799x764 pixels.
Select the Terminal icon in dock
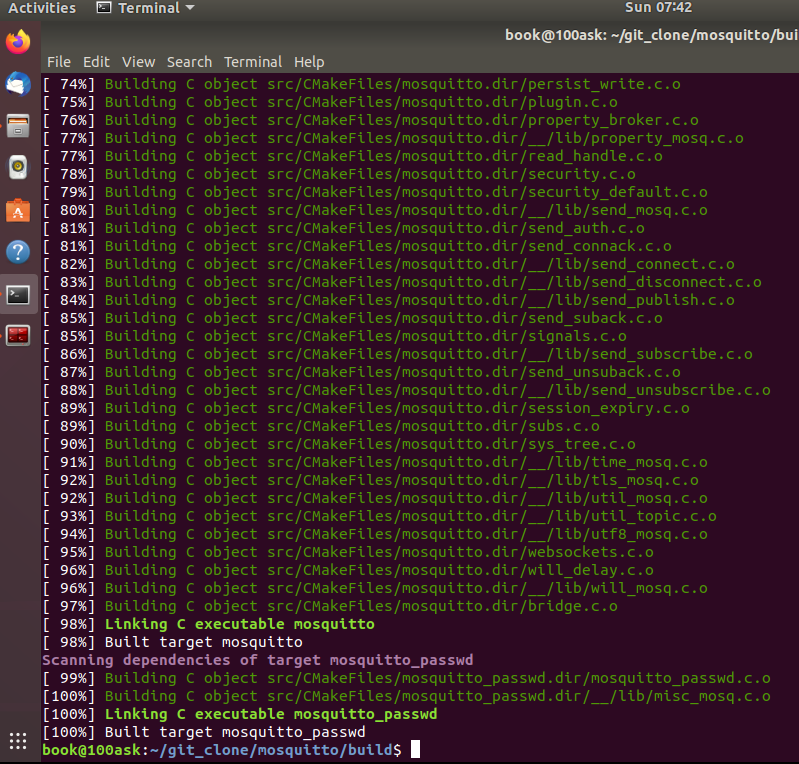coord(18,294)
